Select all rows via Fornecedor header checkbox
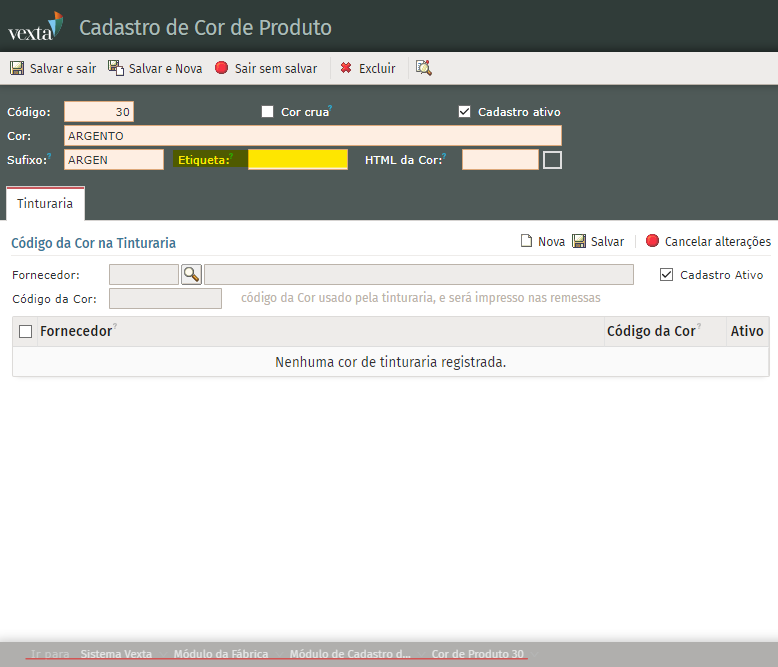 (26, 332)
